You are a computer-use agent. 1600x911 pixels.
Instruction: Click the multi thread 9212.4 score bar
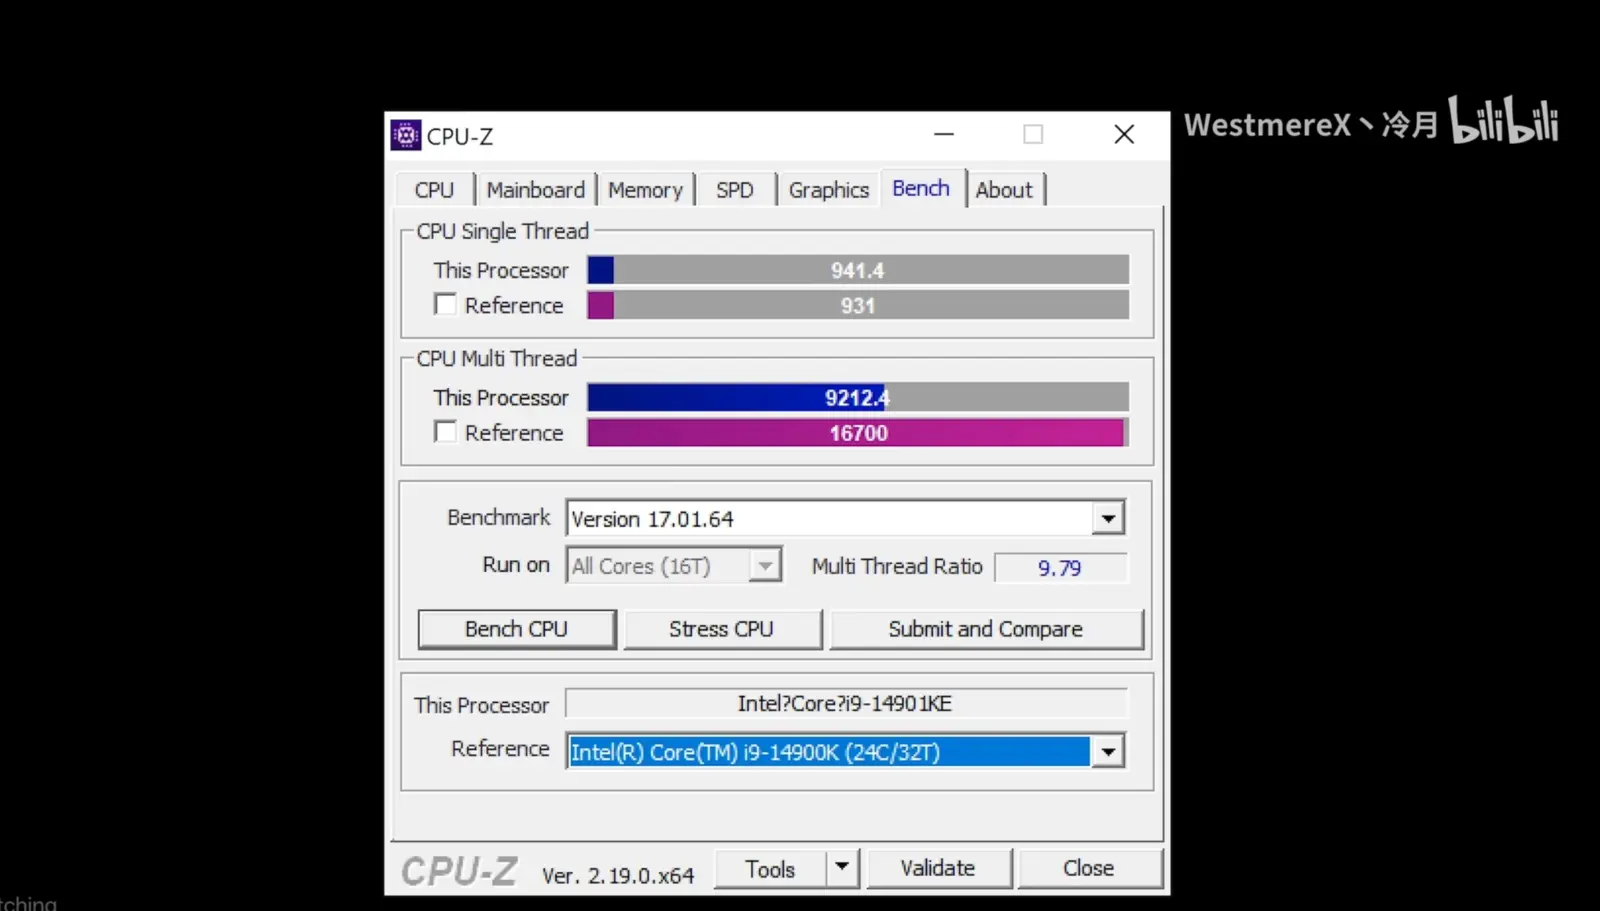(x=858, y=397)
